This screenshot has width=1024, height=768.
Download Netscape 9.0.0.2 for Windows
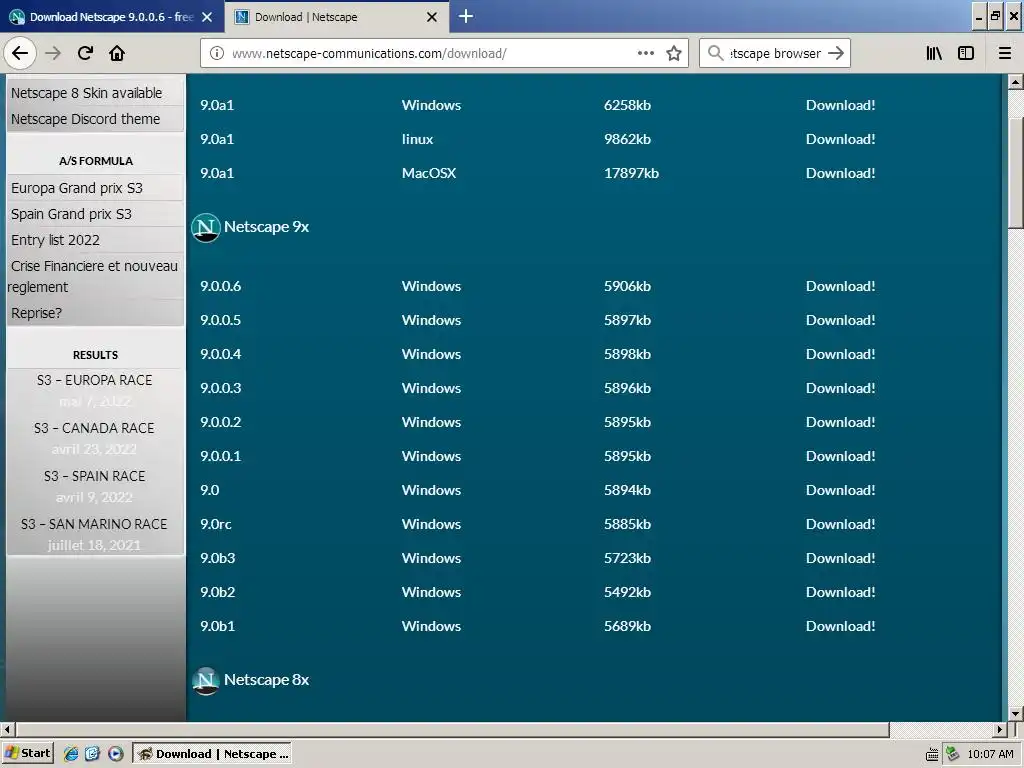click(840, 422)
